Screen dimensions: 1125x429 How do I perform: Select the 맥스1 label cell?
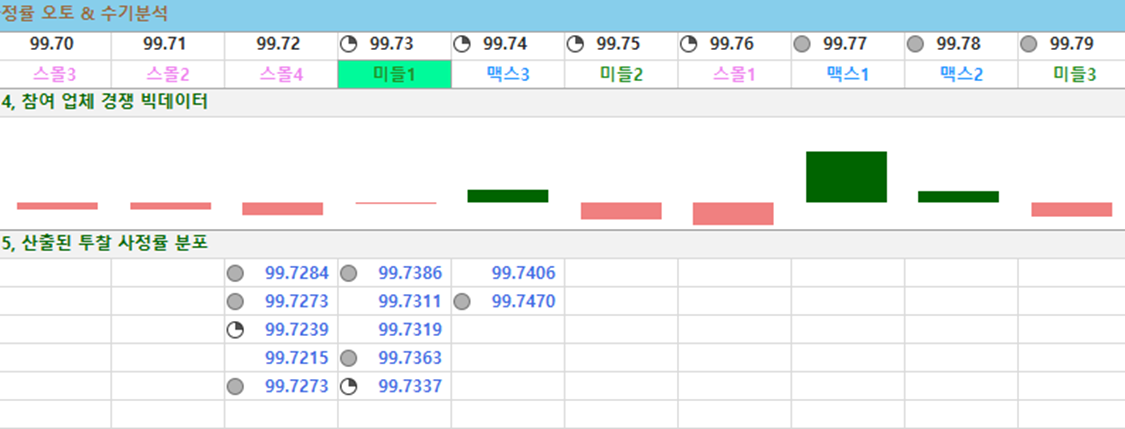pyautogui.click(x=848, y=74)
